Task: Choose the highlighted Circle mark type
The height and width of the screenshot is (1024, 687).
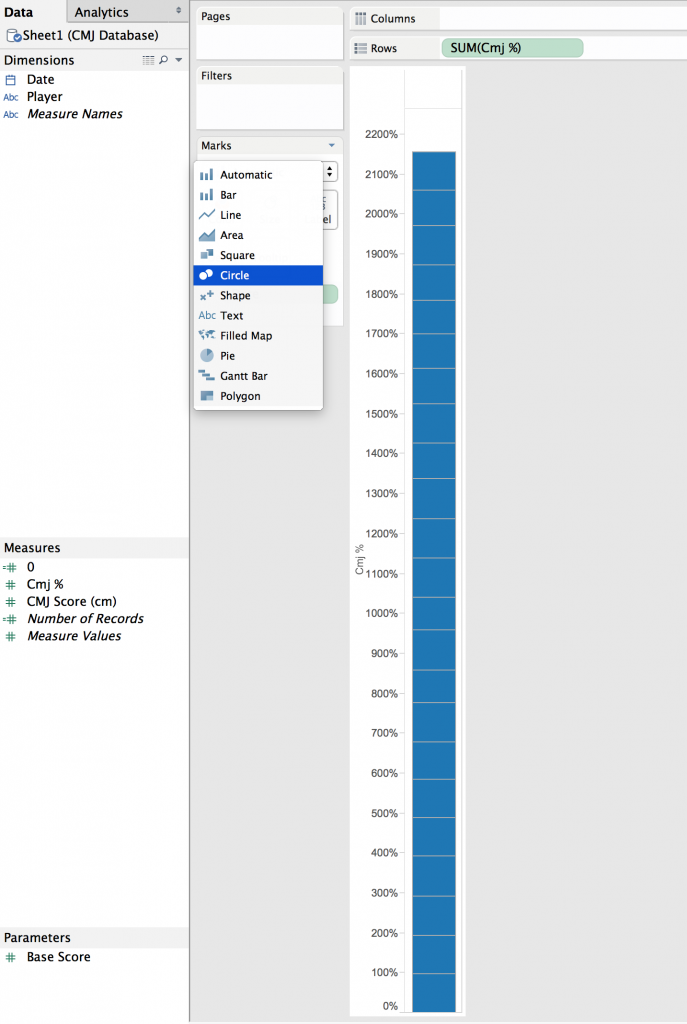Action: [x=258, y=276]
